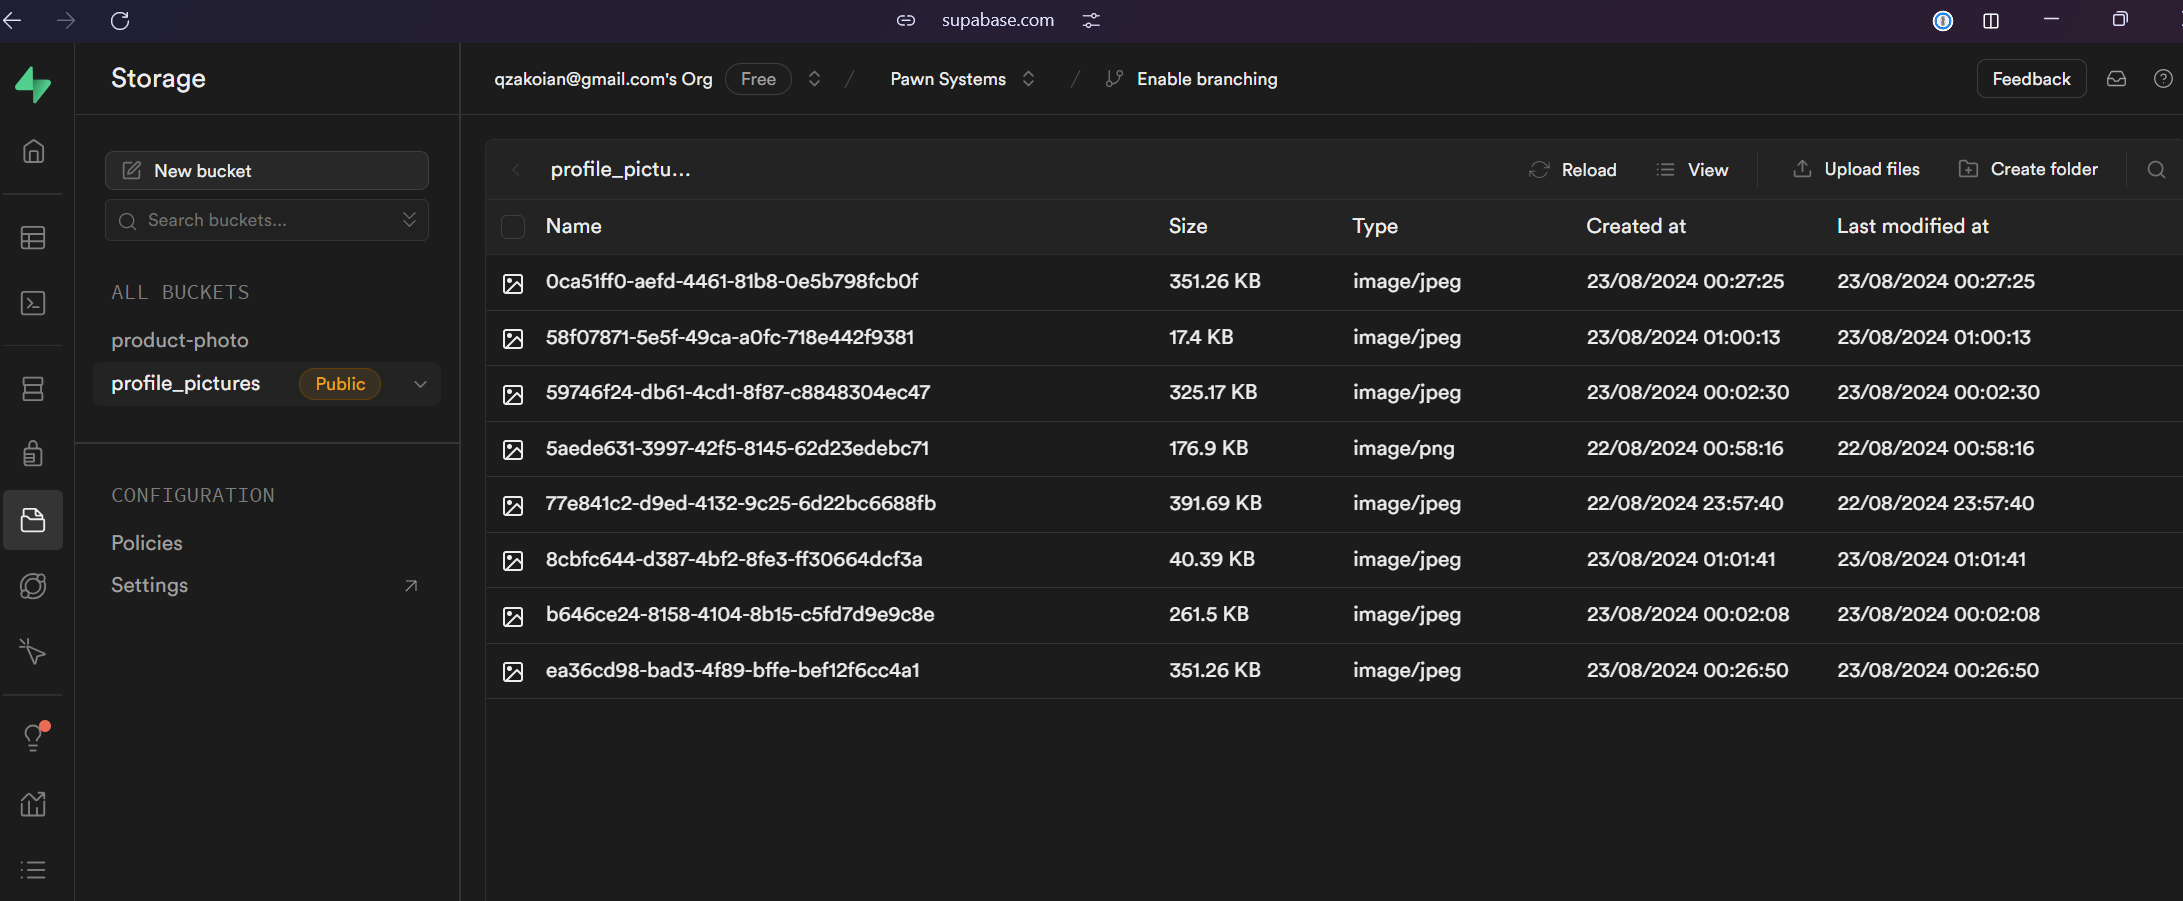Open Edge Functions icon in sidebar

[x=33, y=586]
